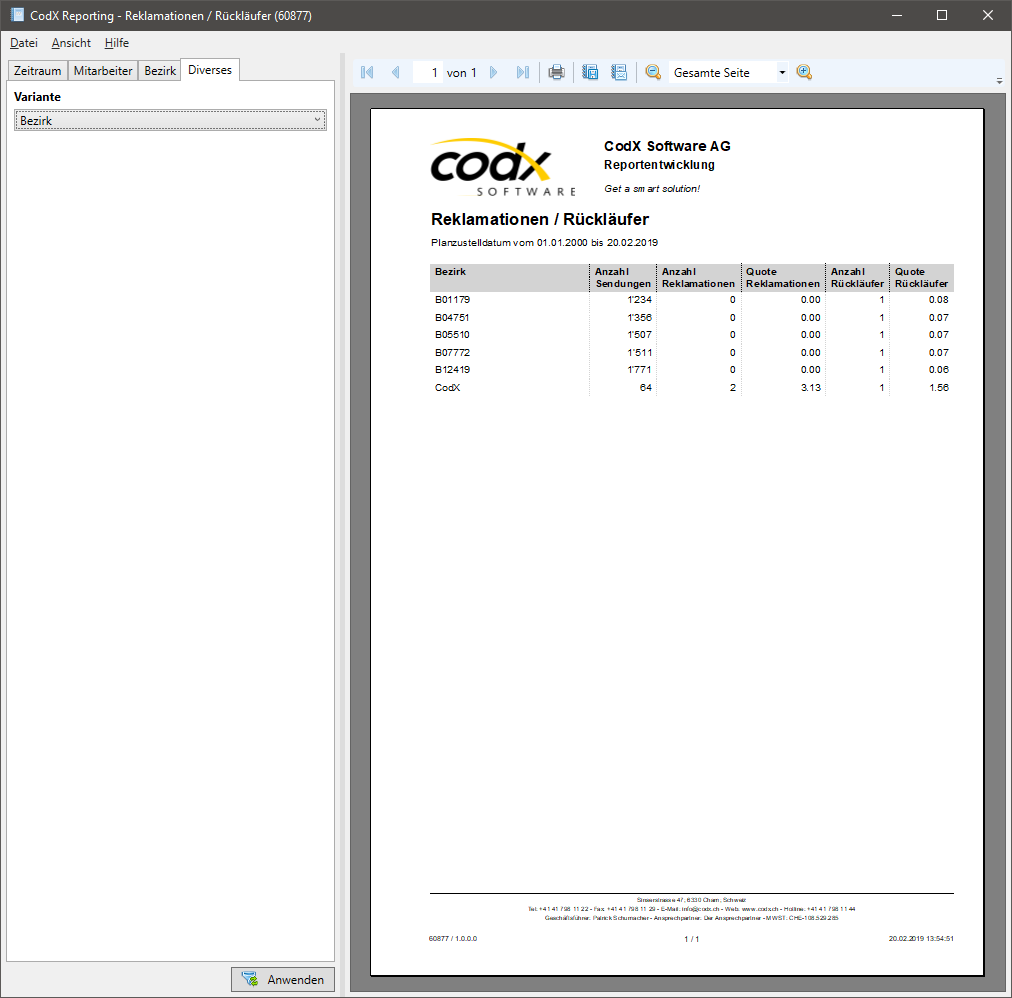Export the report to a file

590,72
